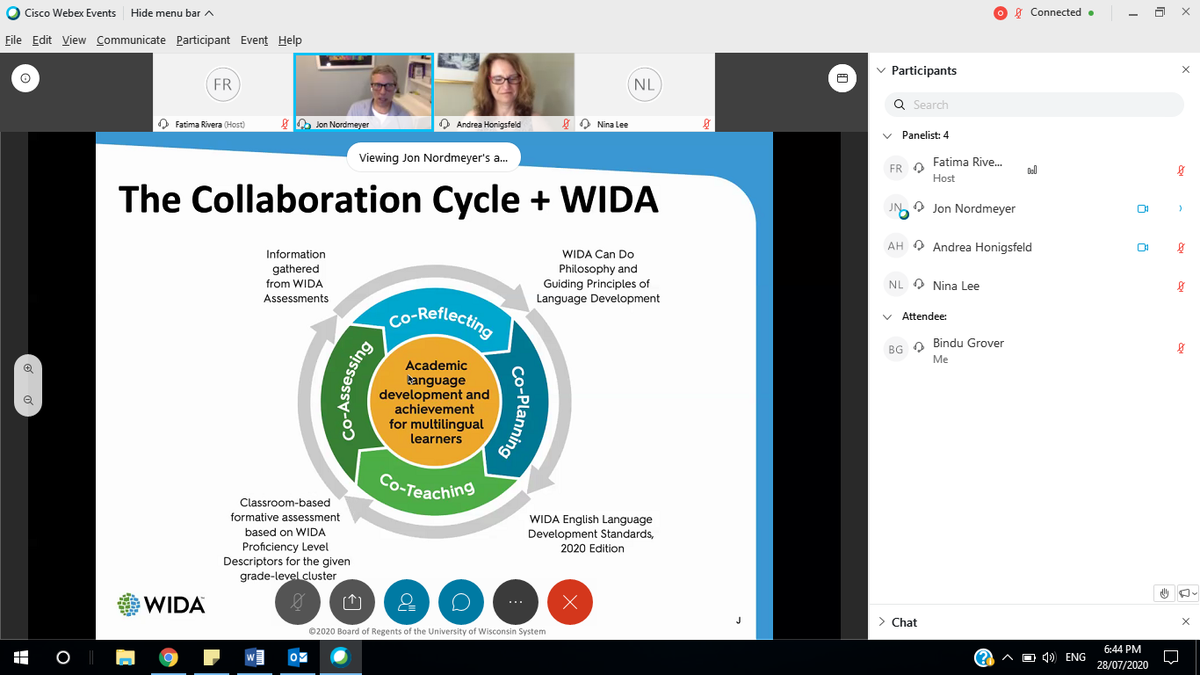
Task: Click the BG avatar in attendee list
Action: point(896,349)
